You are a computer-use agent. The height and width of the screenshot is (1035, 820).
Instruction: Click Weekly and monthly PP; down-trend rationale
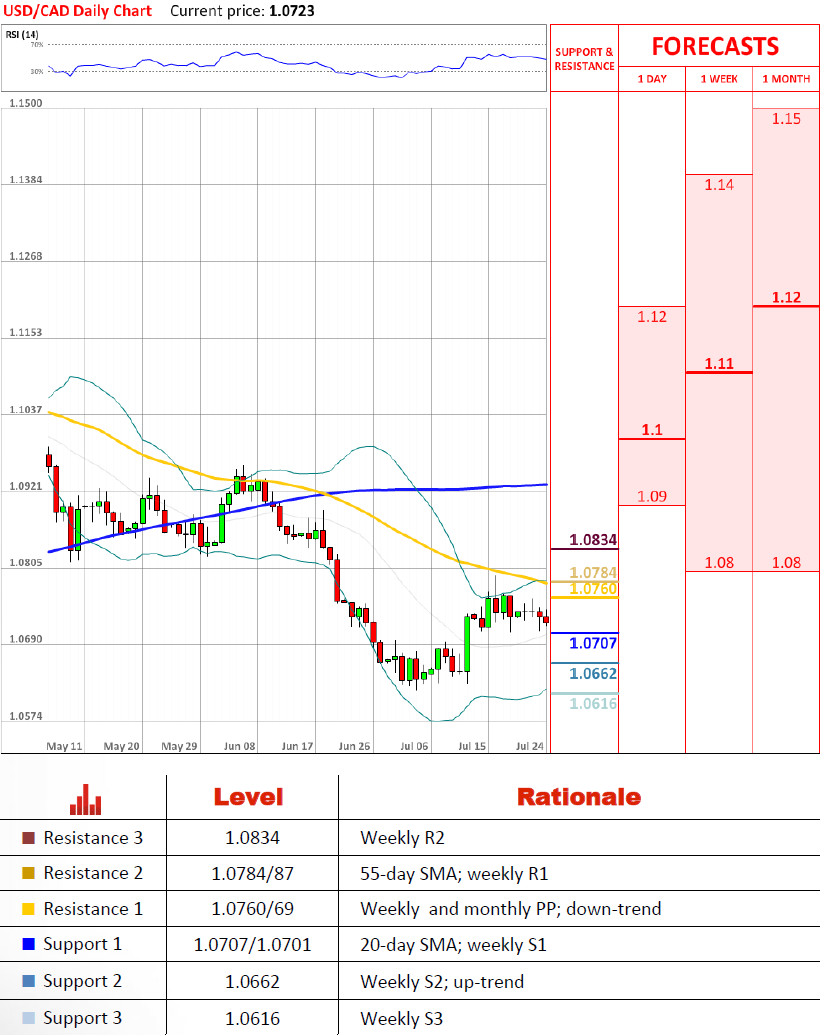[511, 909]
